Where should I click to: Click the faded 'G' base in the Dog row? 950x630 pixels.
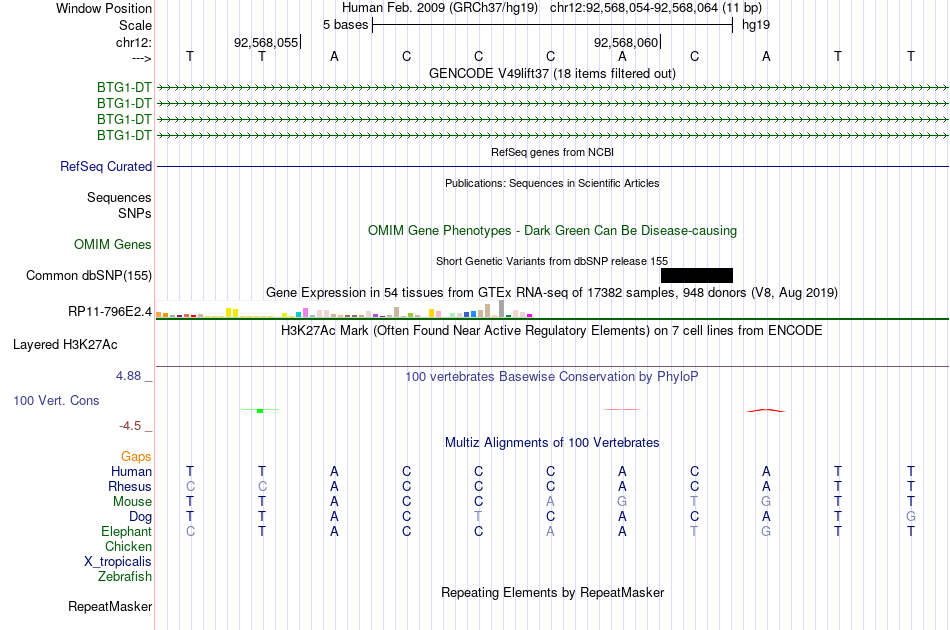(x=911, y=517)
